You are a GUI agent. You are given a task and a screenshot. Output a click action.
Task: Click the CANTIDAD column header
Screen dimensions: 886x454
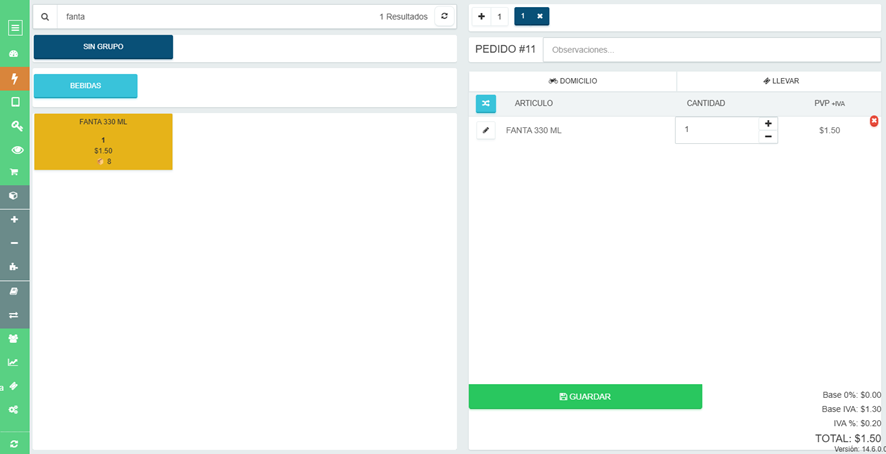click(x=706, y=103)
